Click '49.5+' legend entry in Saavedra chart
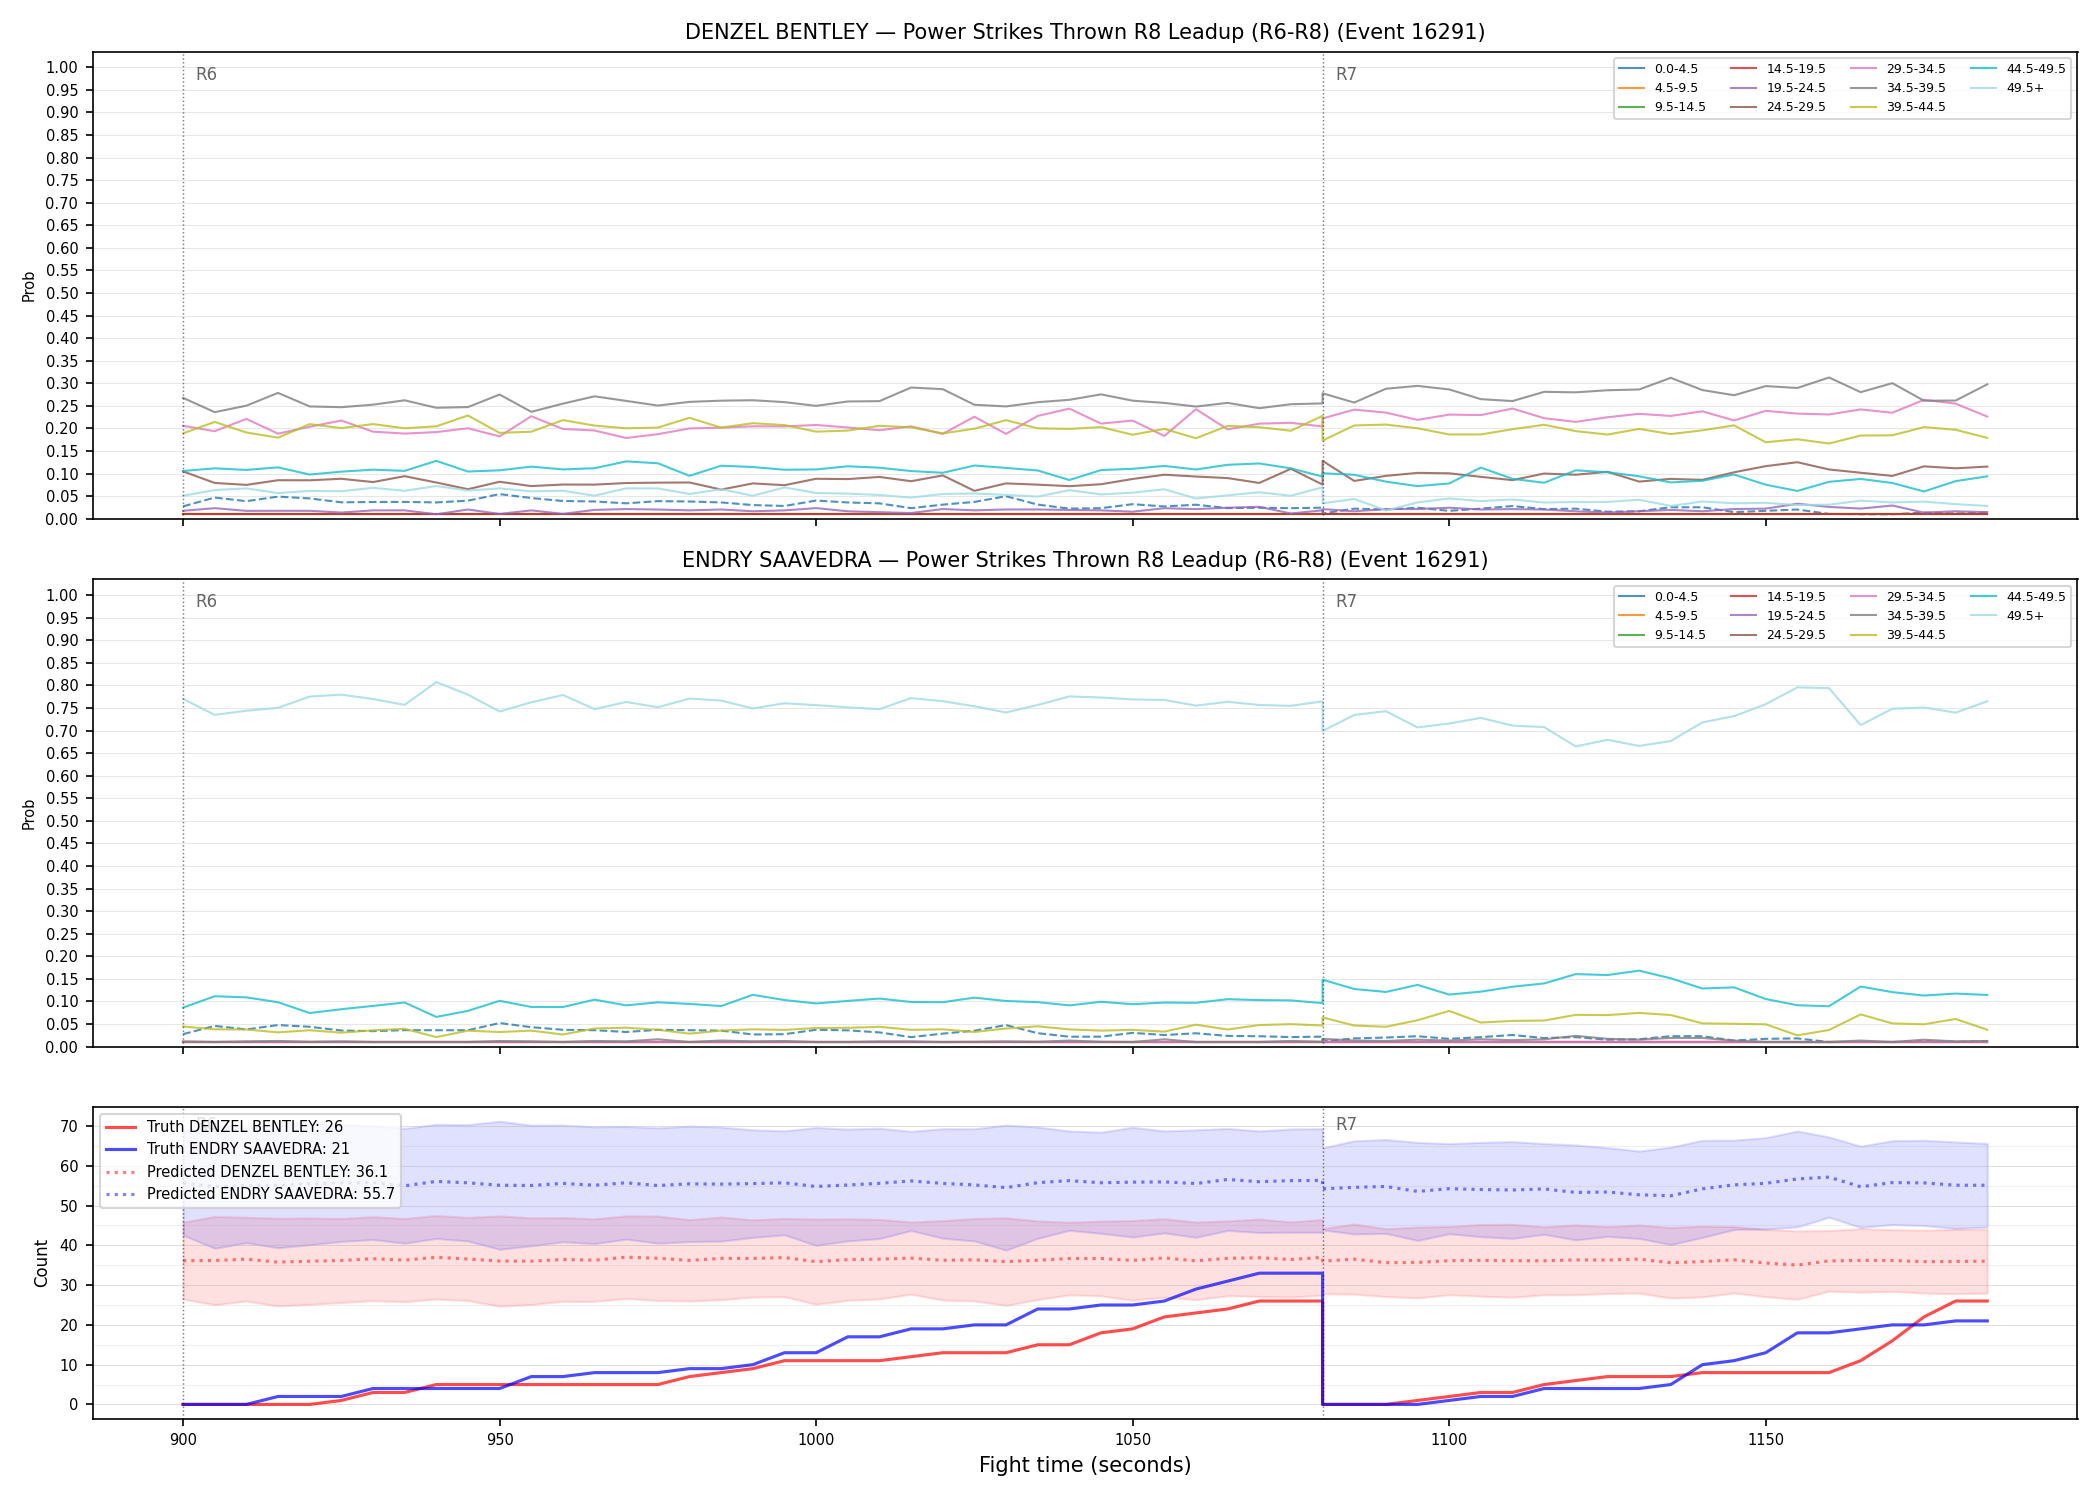This screenshot has width=2100, height=1500. pos(2008,616)
